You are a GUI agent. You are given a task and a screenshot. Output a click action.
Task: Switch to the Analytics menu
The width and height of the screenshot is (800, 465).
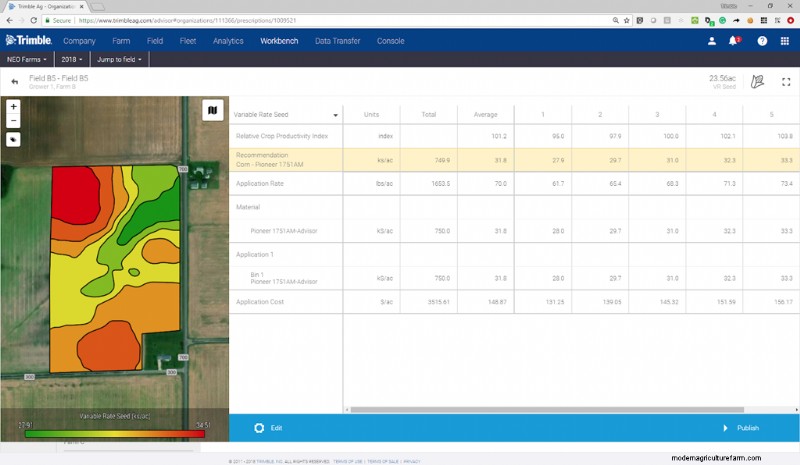click(228, 41)
